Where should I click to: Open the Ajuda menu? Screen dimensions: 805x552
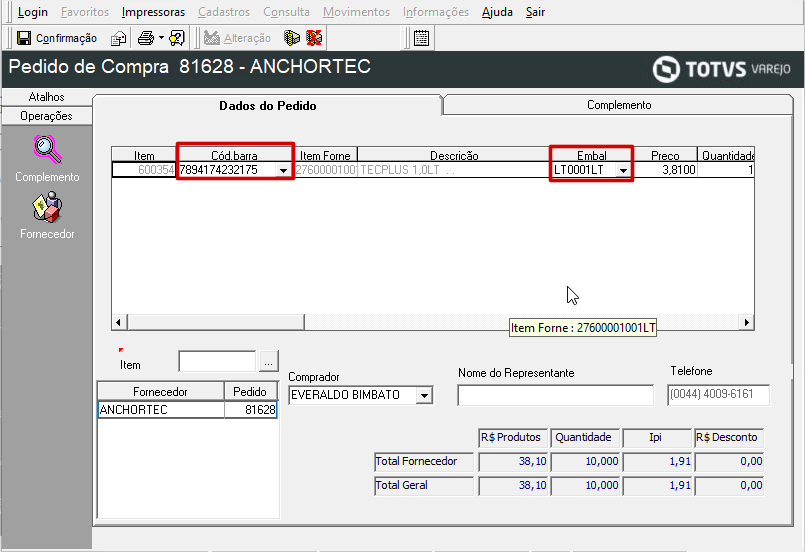click(x=497, y=12)
